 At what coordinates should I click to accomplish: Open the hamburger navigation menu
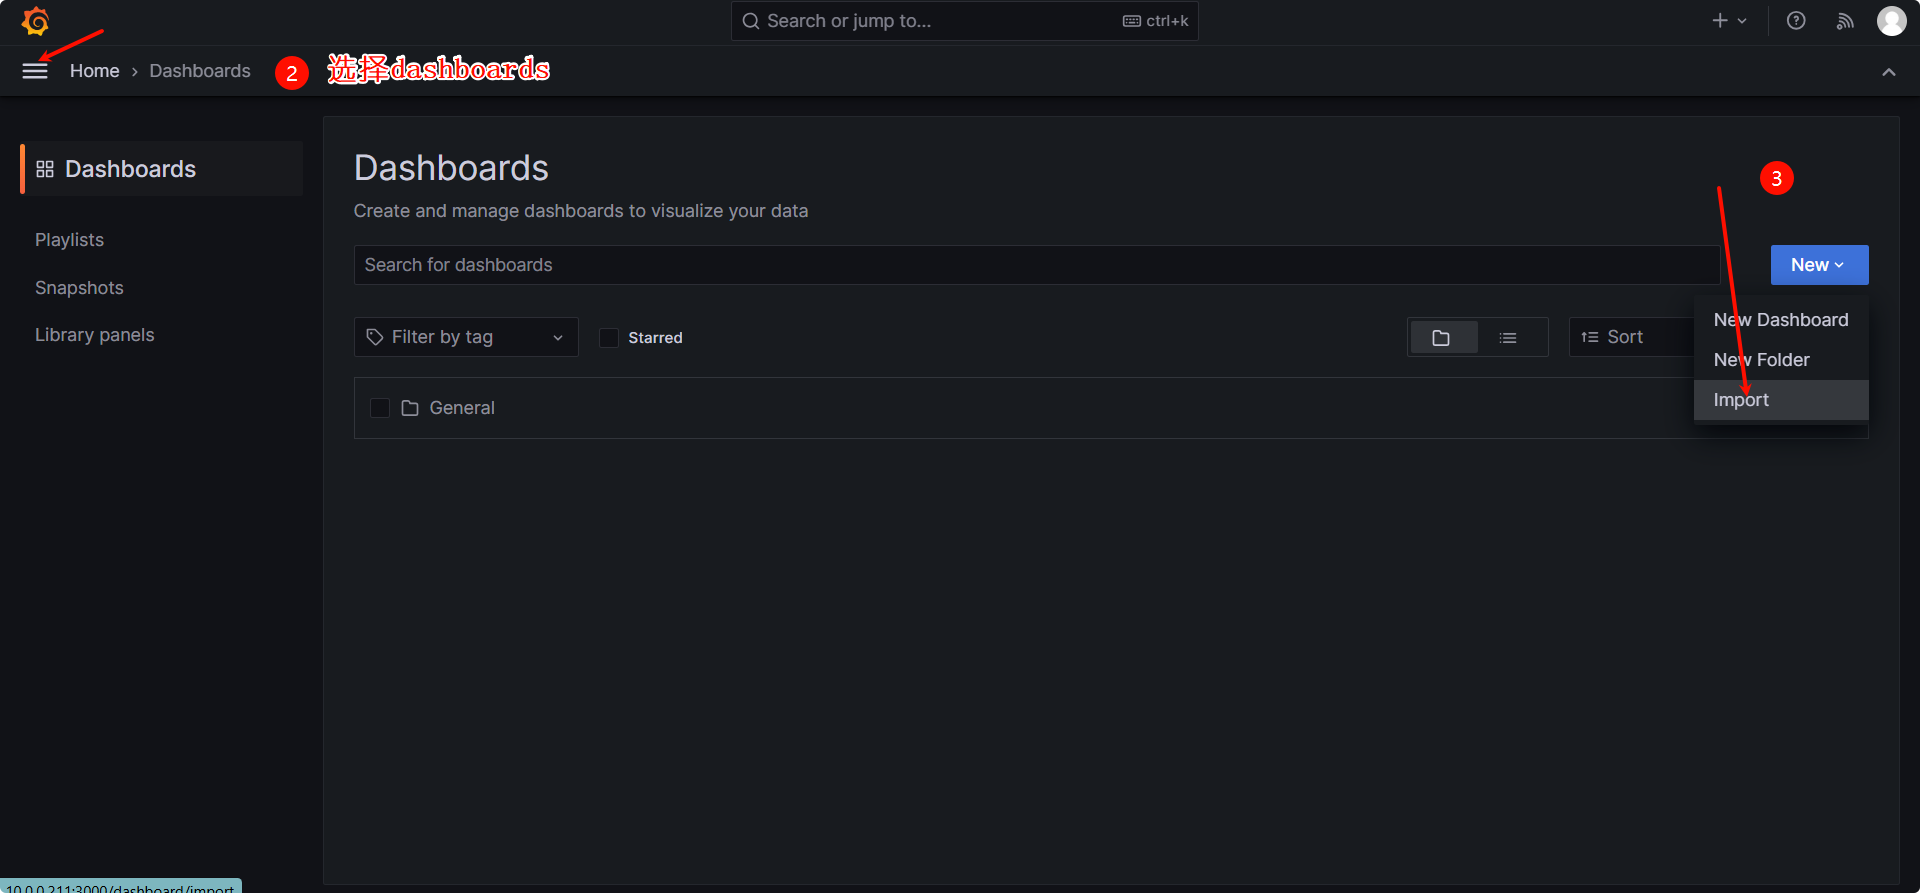35,71
